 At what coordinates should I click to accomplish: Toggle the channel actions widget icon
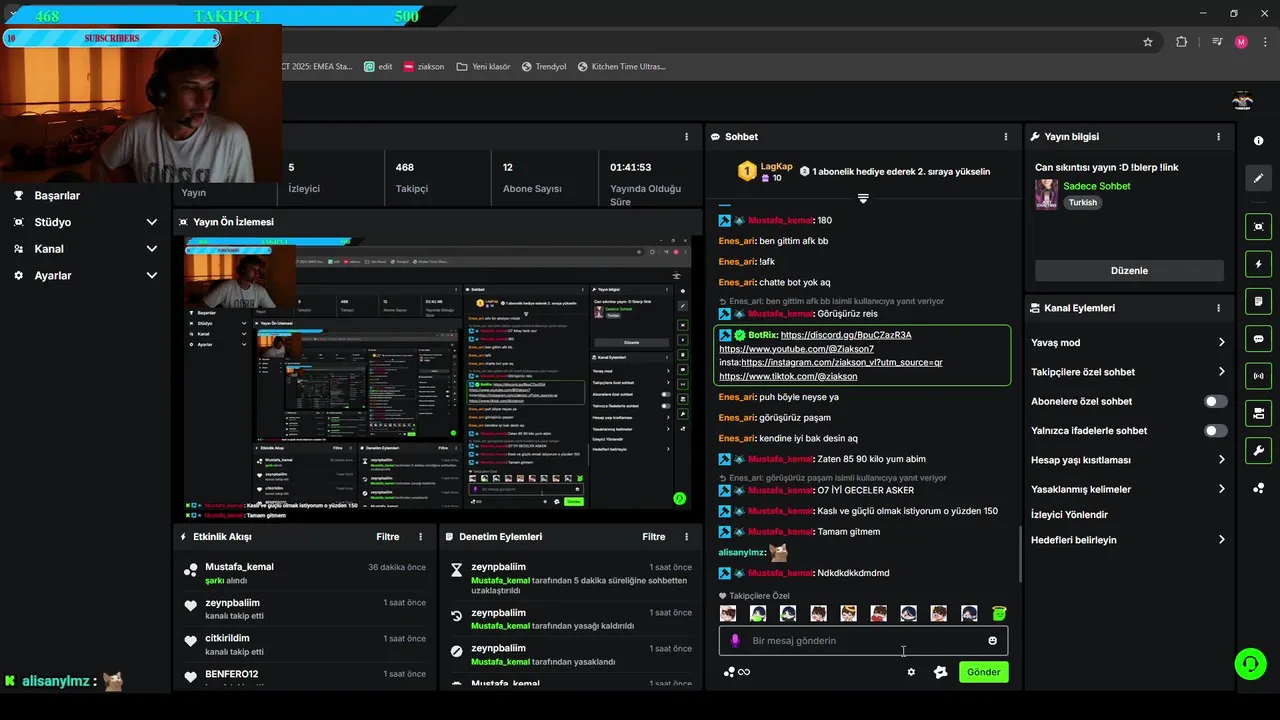point(1258,413)
